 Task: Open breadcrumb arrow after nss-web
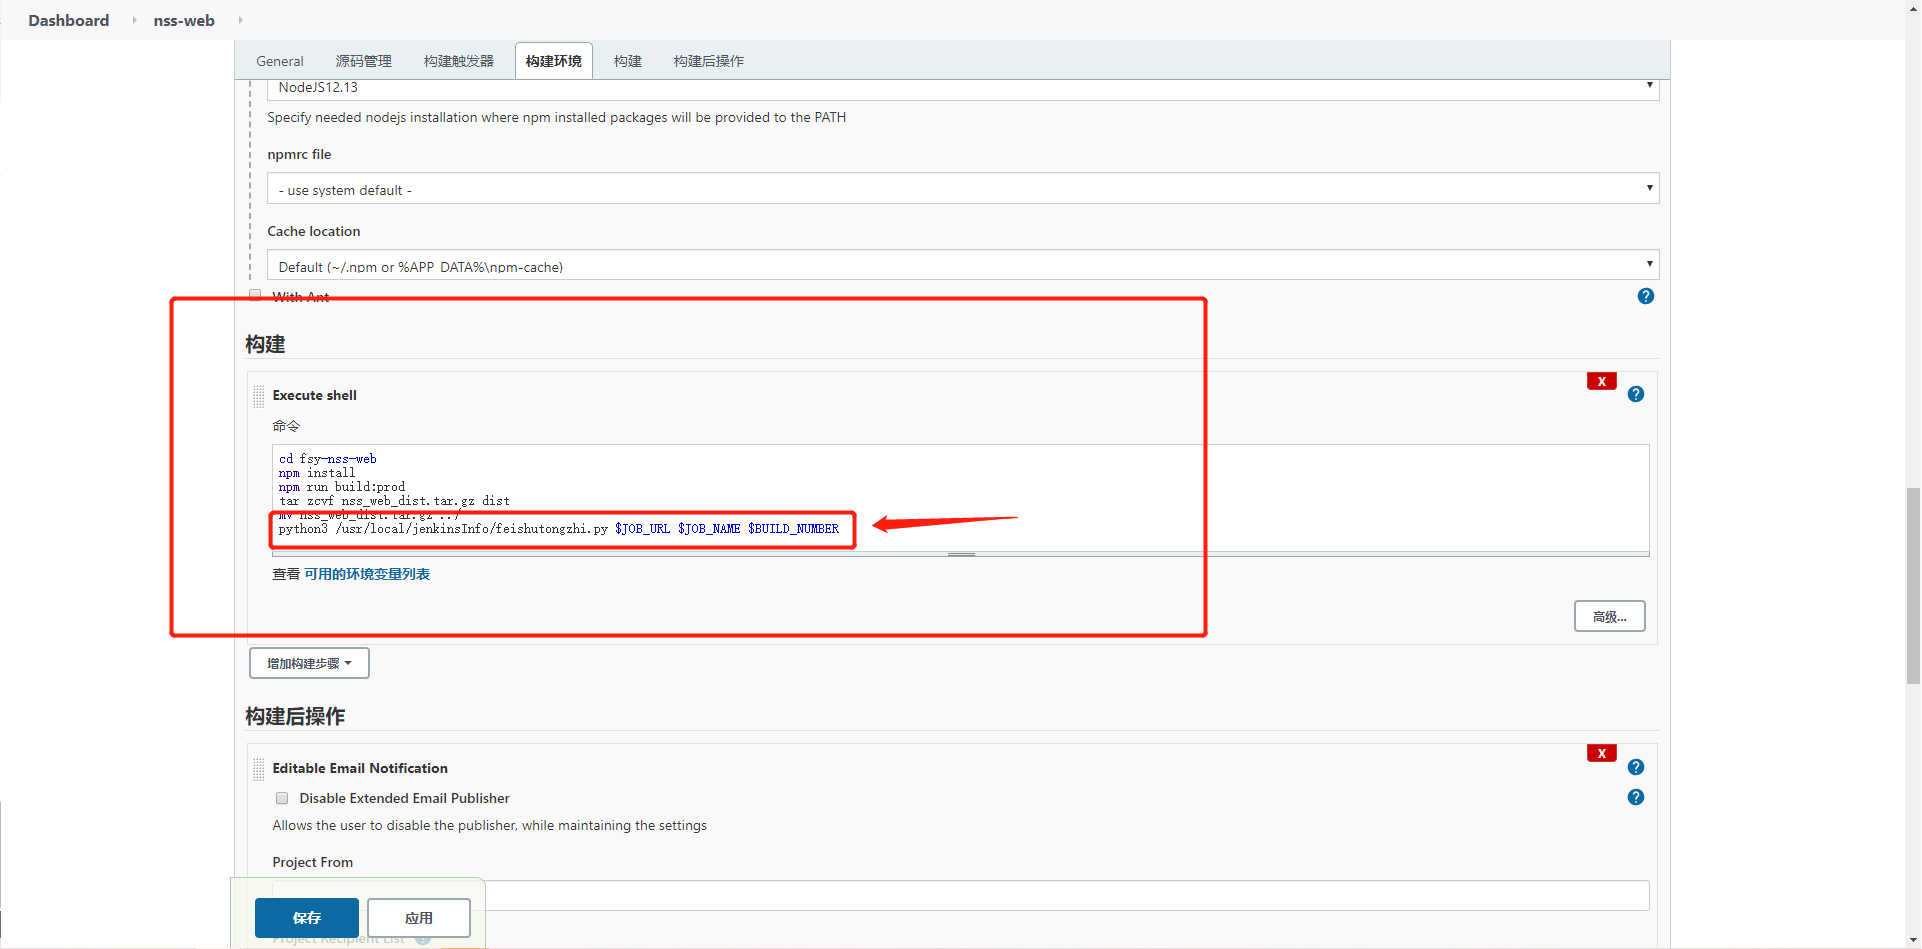tap(240, 20)
